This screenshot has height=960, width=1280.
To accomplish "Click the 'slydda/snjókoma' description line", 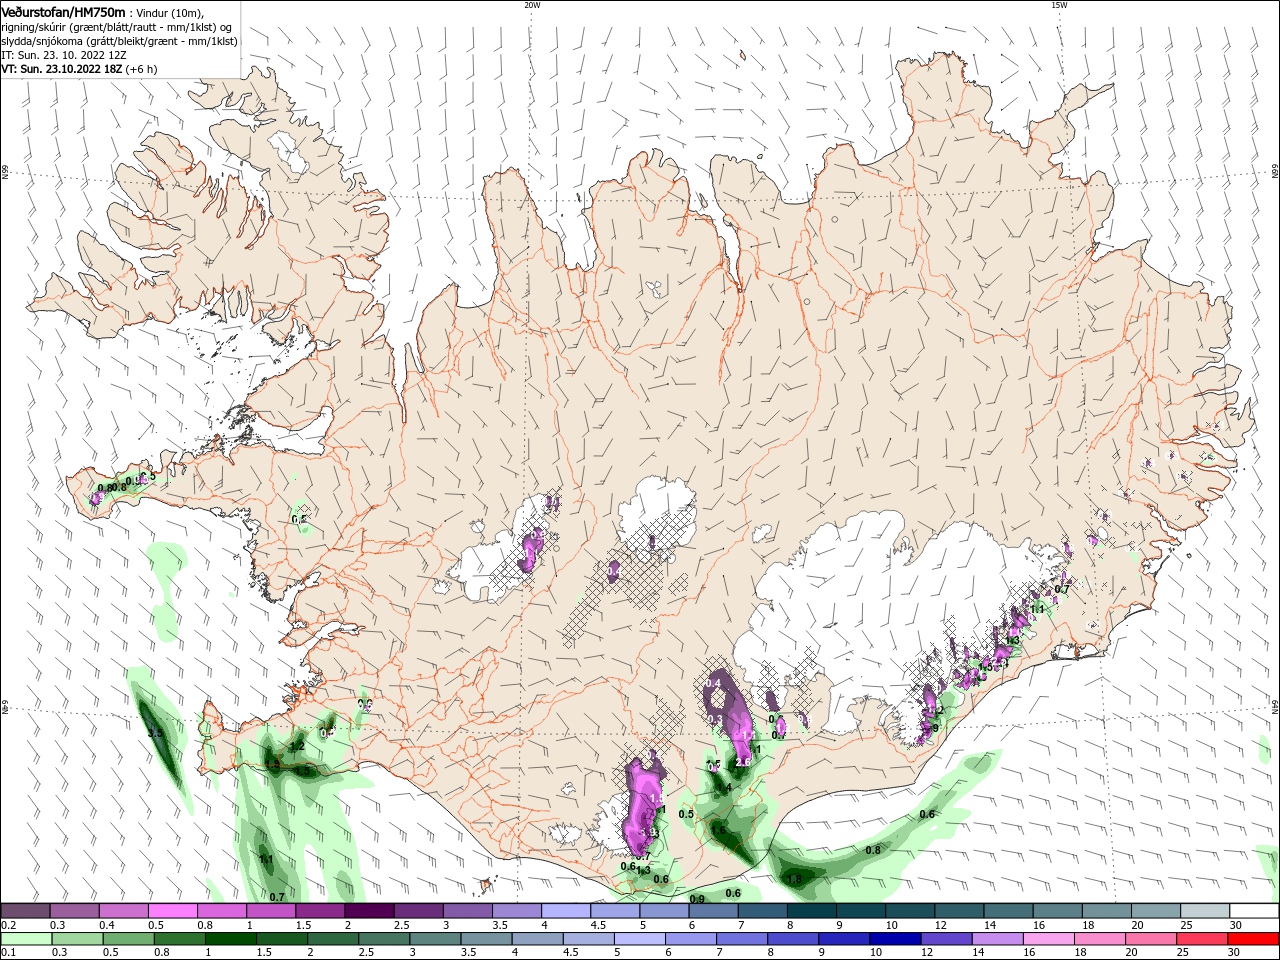I will click(x=120, y=41).
